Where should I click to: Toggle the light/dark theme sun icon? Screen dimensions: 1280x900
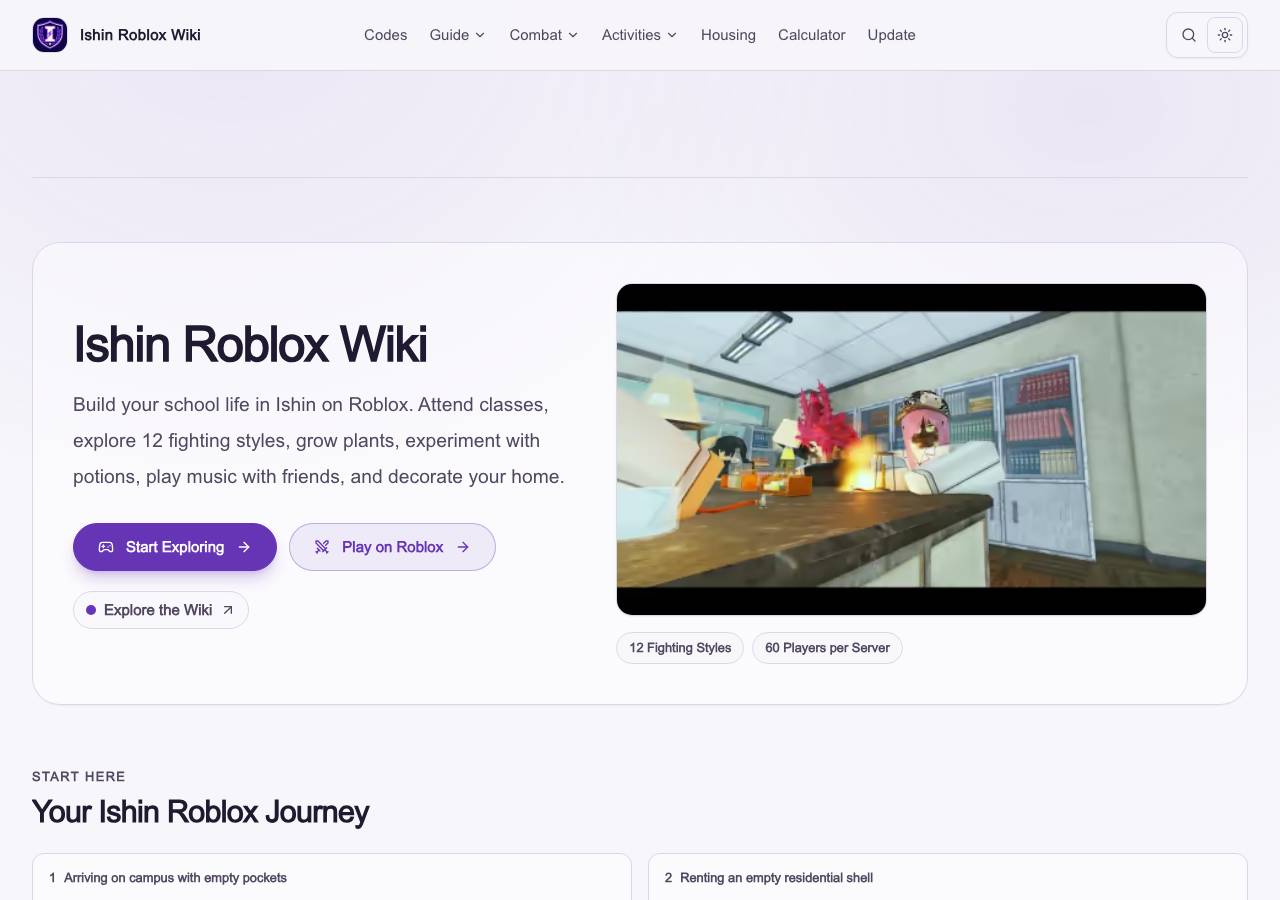point(1225,35)
